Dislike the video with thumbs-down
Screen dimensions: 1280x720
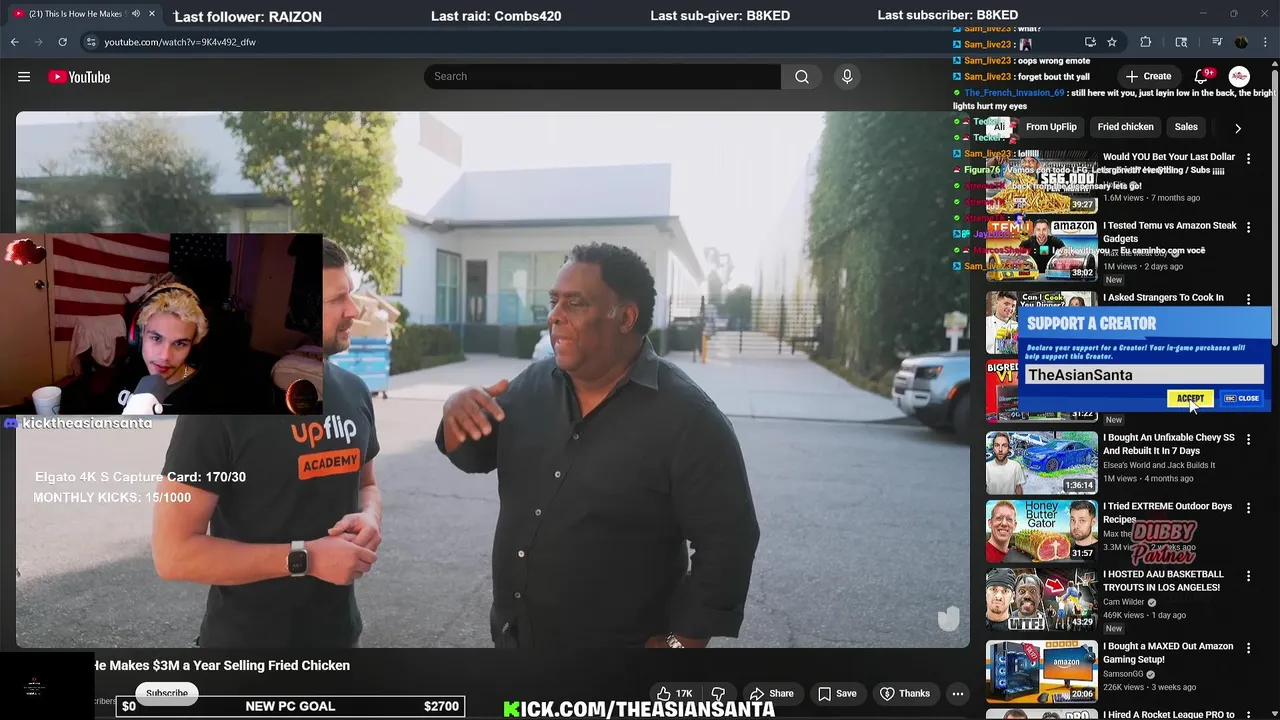(x=718, y=693)
